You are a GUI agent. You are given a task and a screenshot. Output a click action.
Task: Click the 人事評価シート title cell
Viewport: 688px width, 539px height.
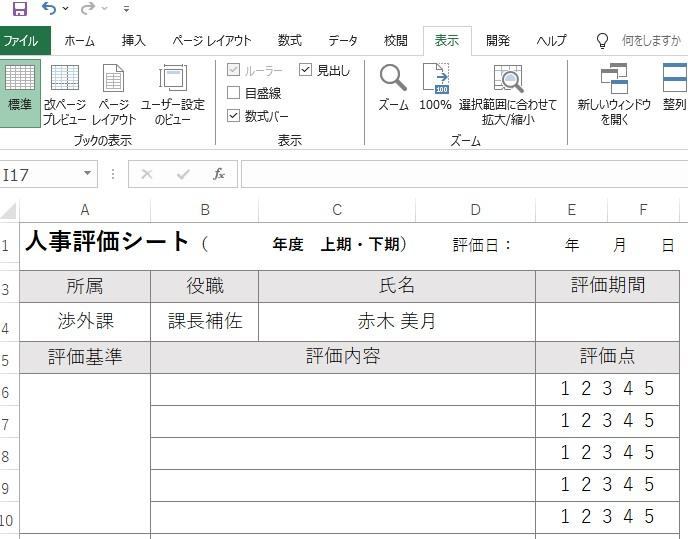point(108,242)
